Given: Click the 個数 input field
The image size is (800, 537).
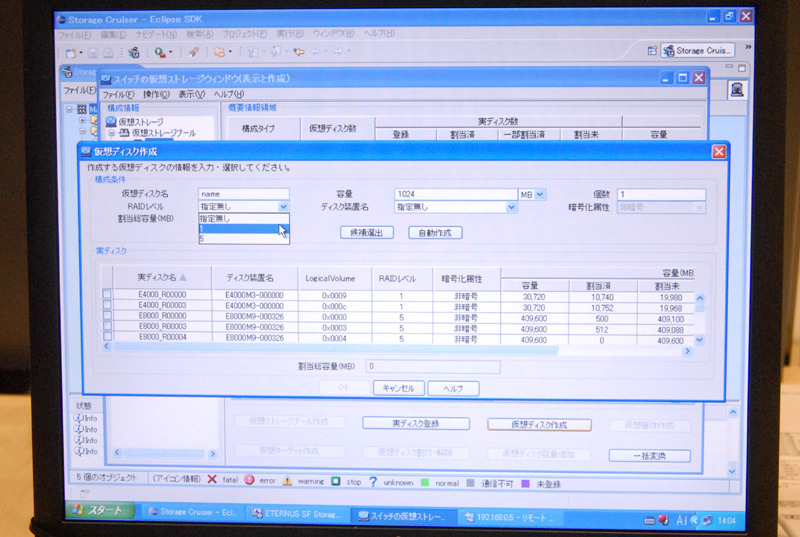Looking at the screenshot, I should tap(661, 194).
